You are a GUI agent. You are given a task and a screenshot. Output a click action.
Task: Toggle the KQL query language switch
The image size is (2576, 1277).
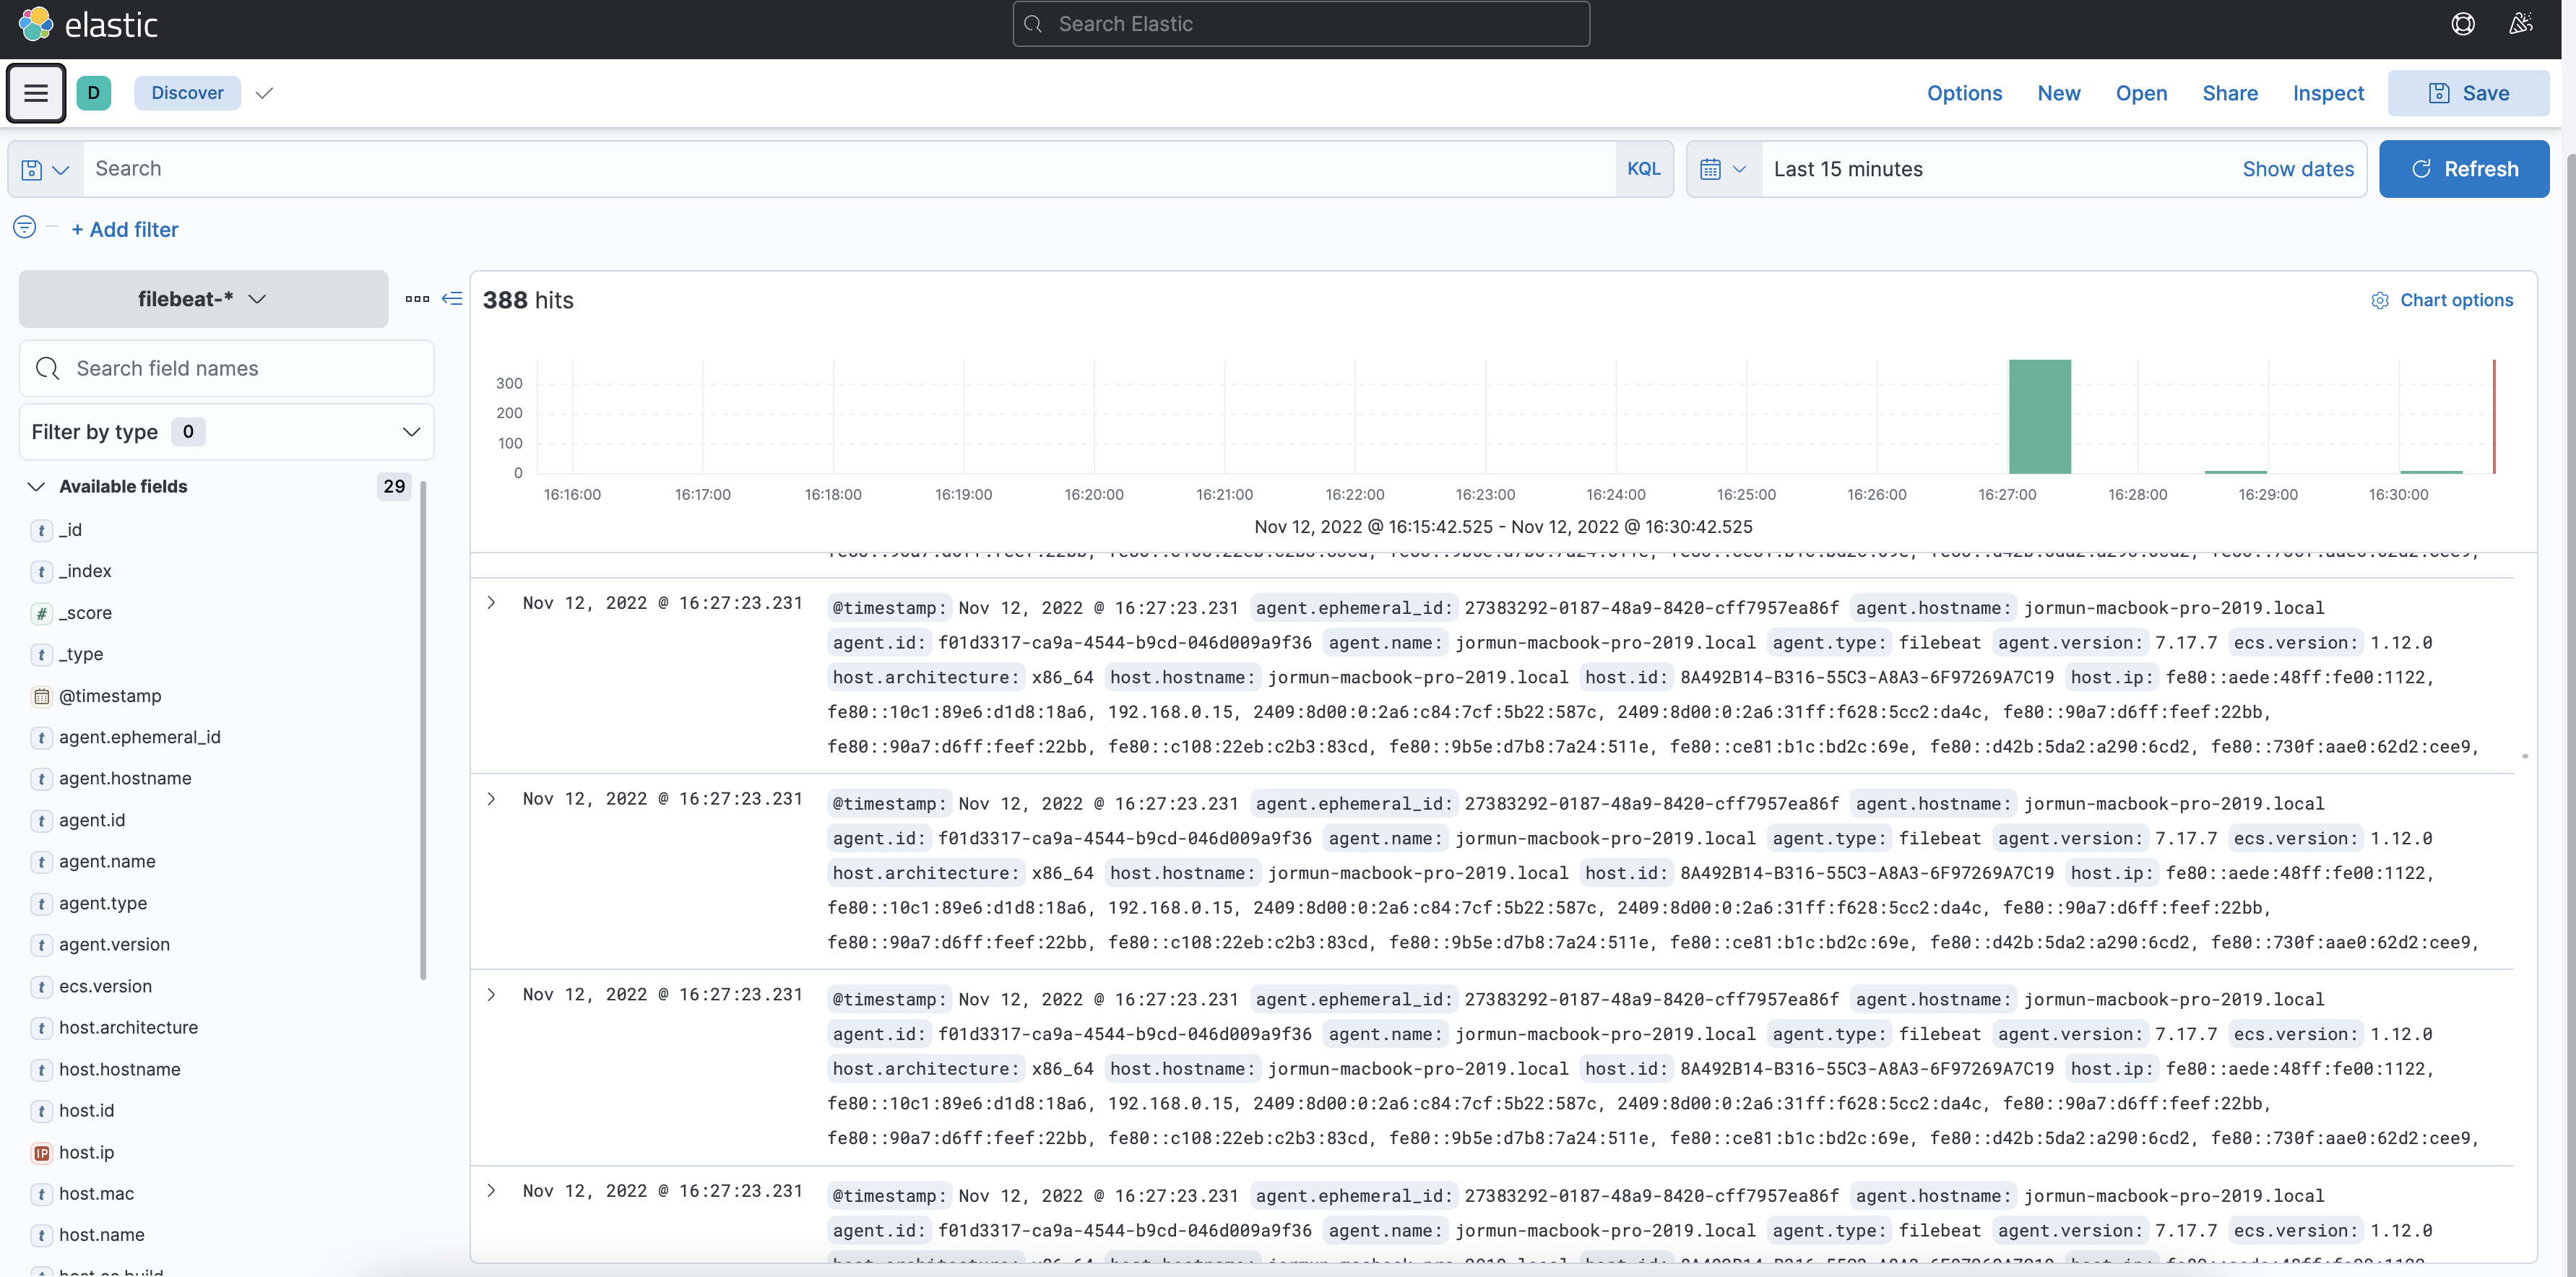point(1643,169)
